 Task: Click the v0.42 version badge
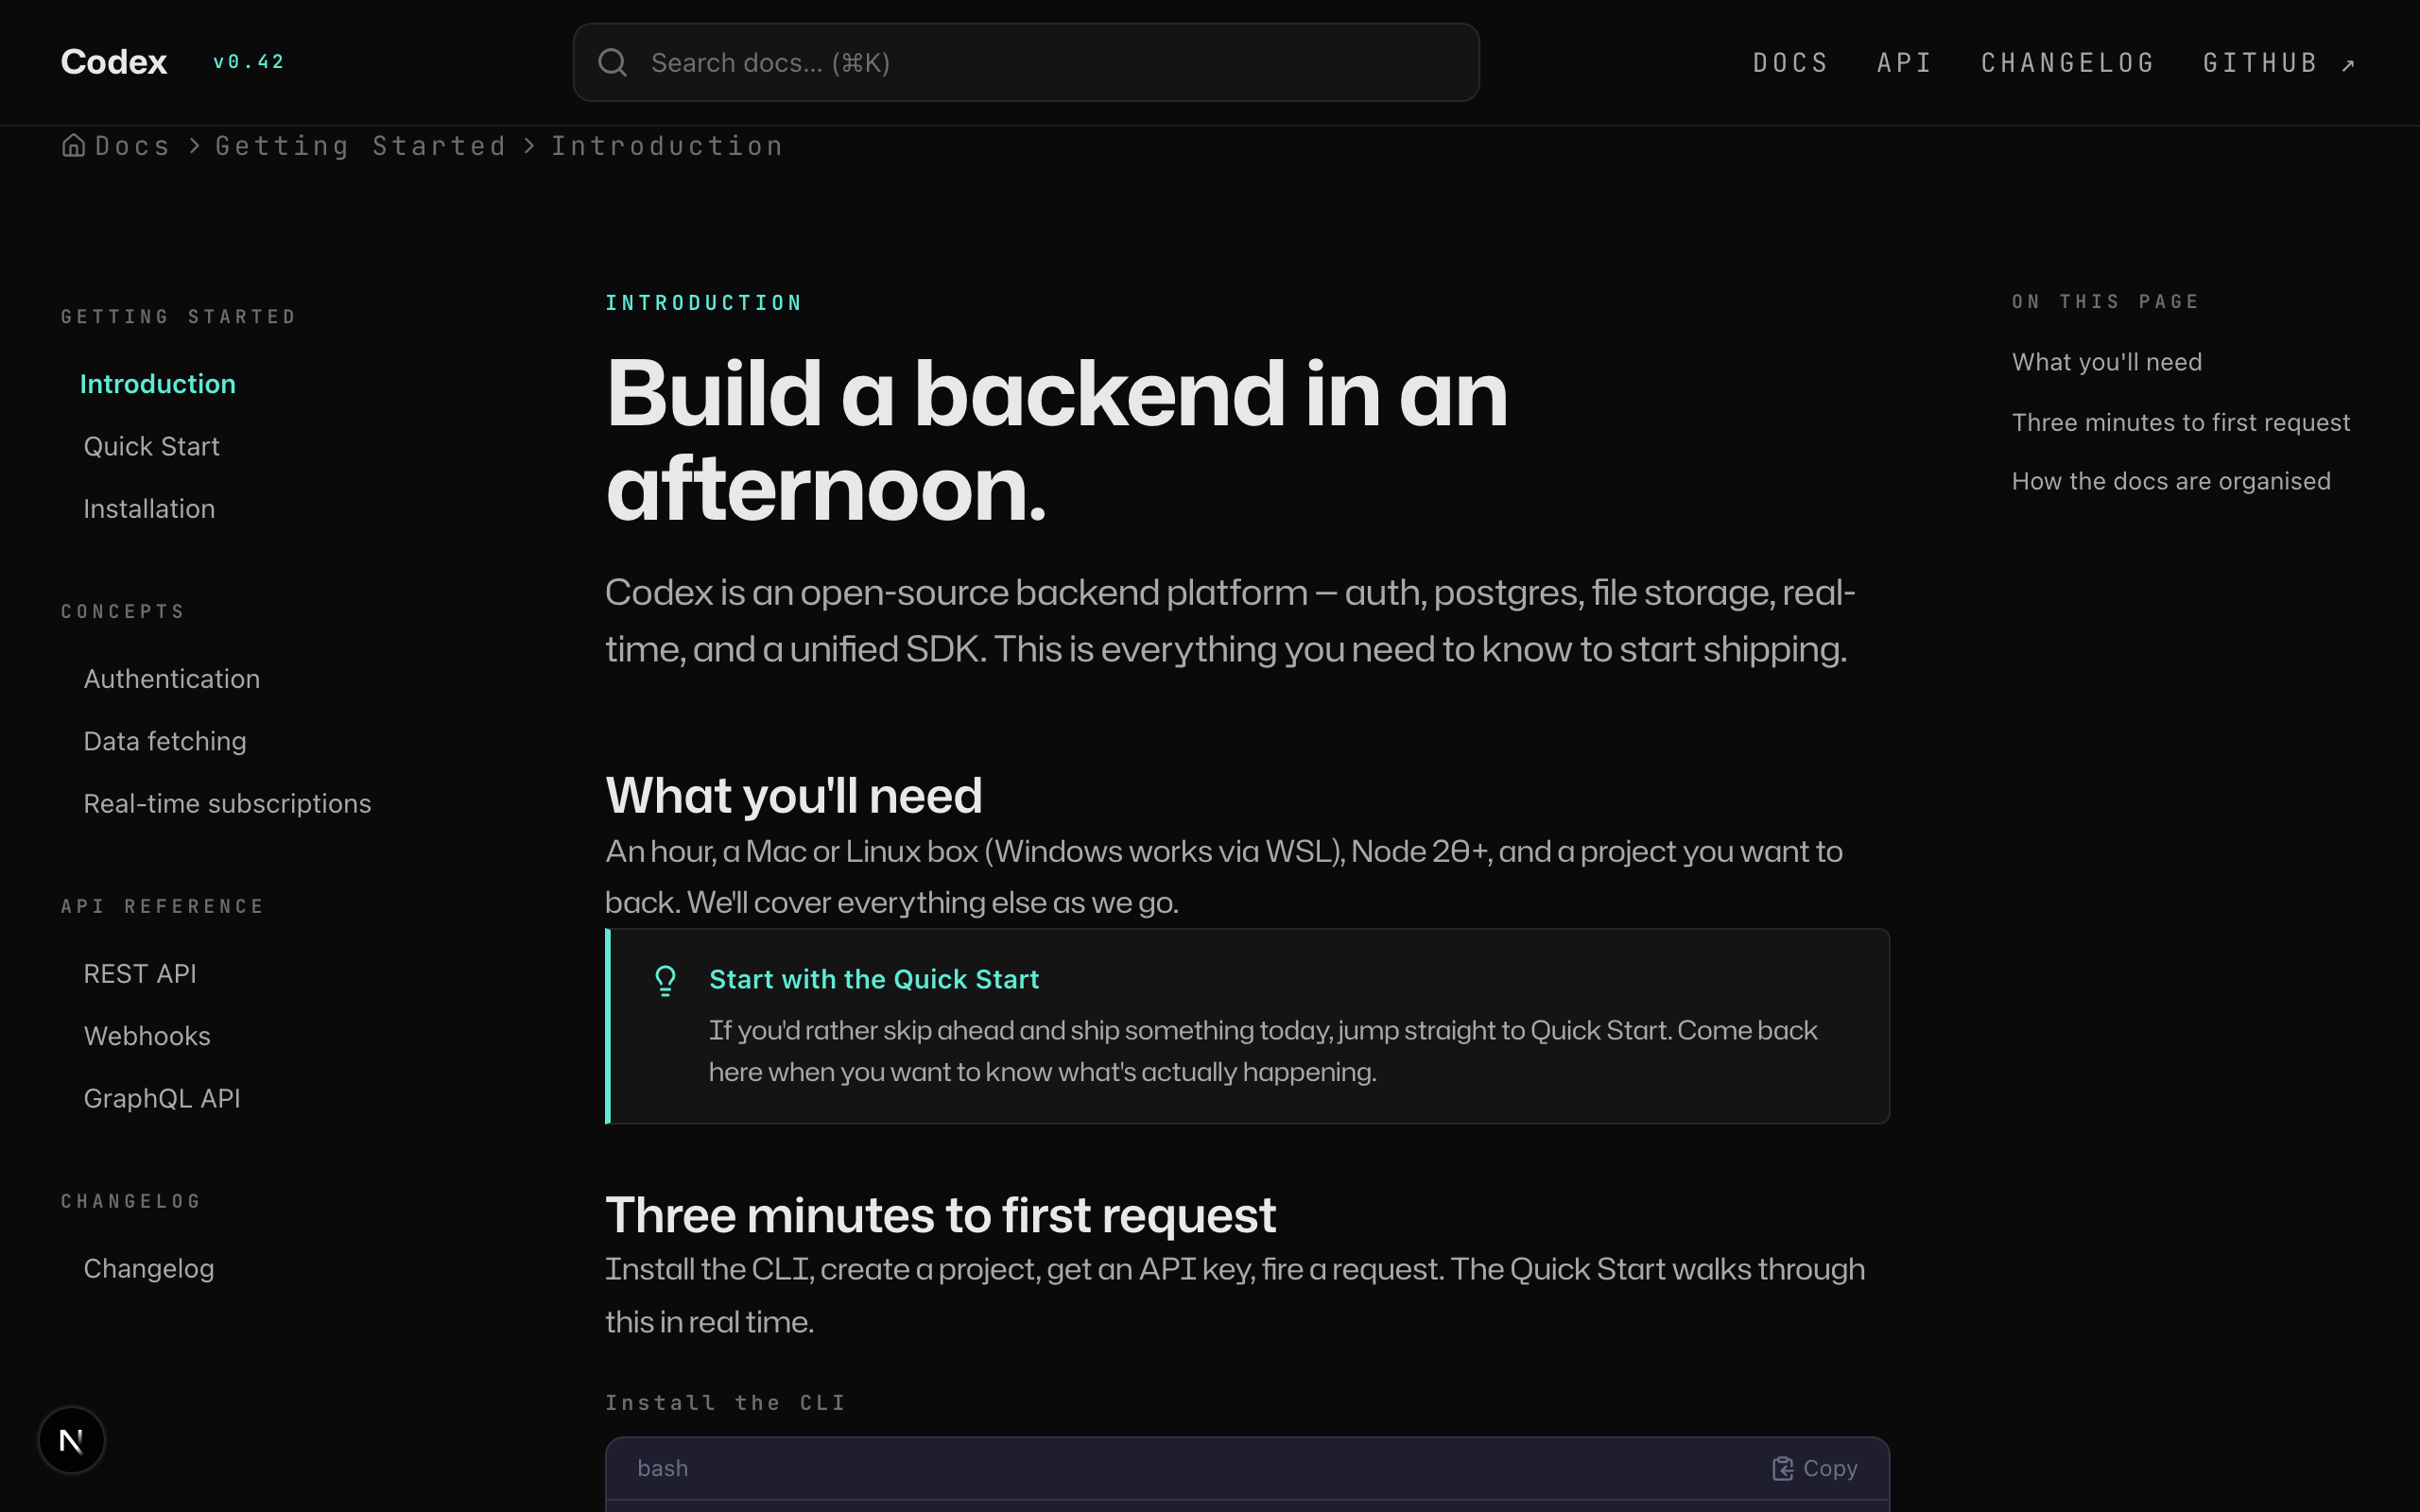[249, 62]
